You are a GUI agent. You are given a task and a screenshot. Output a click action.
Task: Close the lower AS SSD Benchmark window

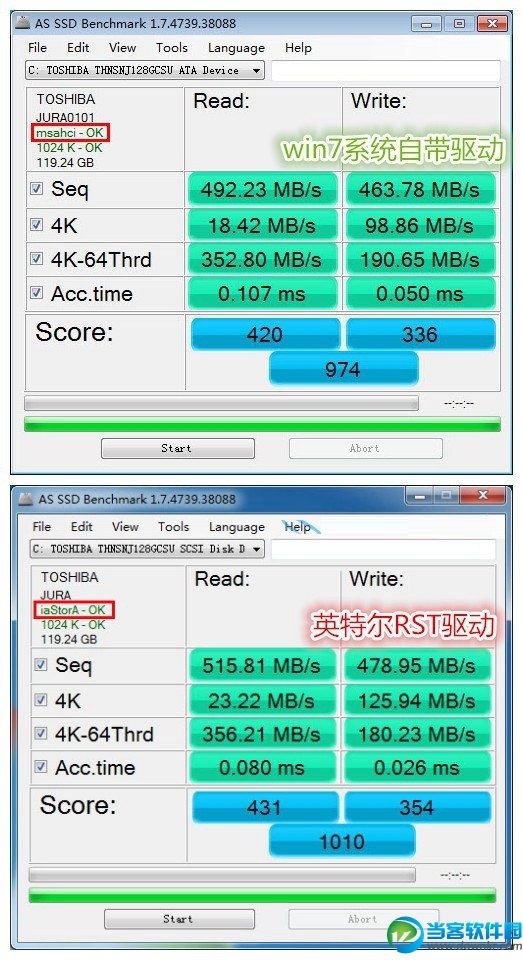(x=482, y=495)
